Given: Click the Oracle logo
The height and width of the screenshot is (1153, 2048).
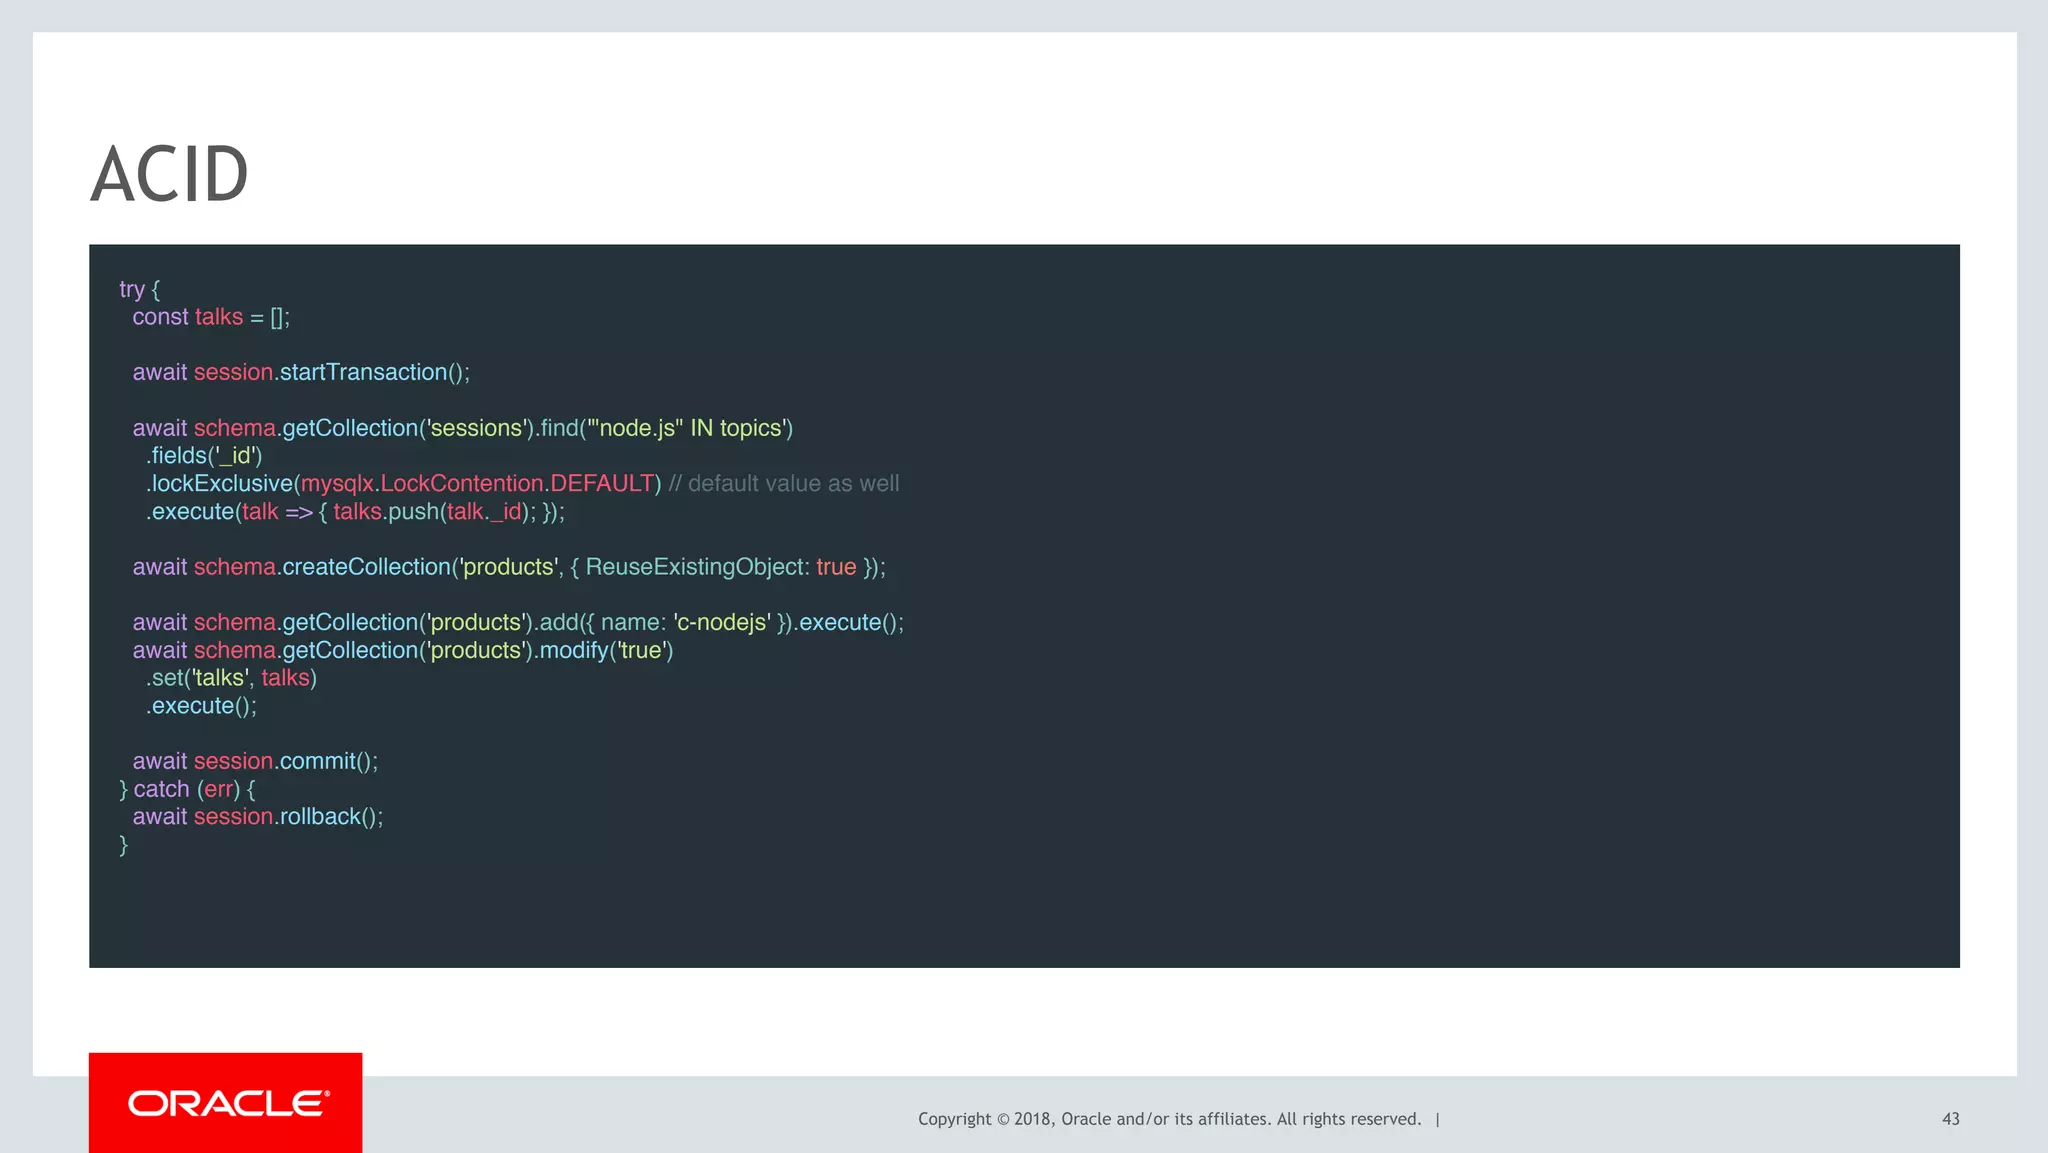Looking at the screenshot, I should (228, 1103).
